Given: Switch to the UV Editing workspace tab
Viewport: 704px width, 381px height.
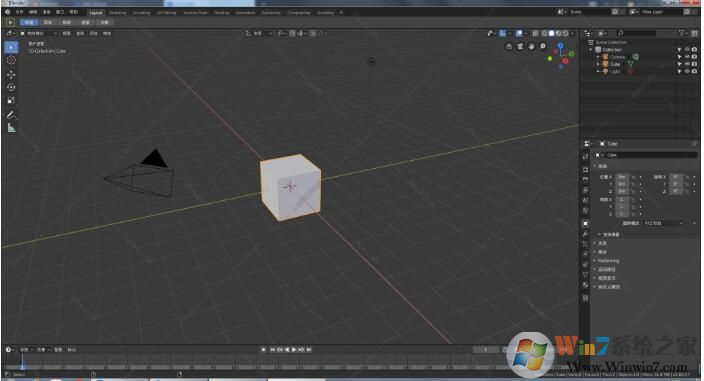Looking at the screenshot, I should pyautogui.click(x=166, y=13).
